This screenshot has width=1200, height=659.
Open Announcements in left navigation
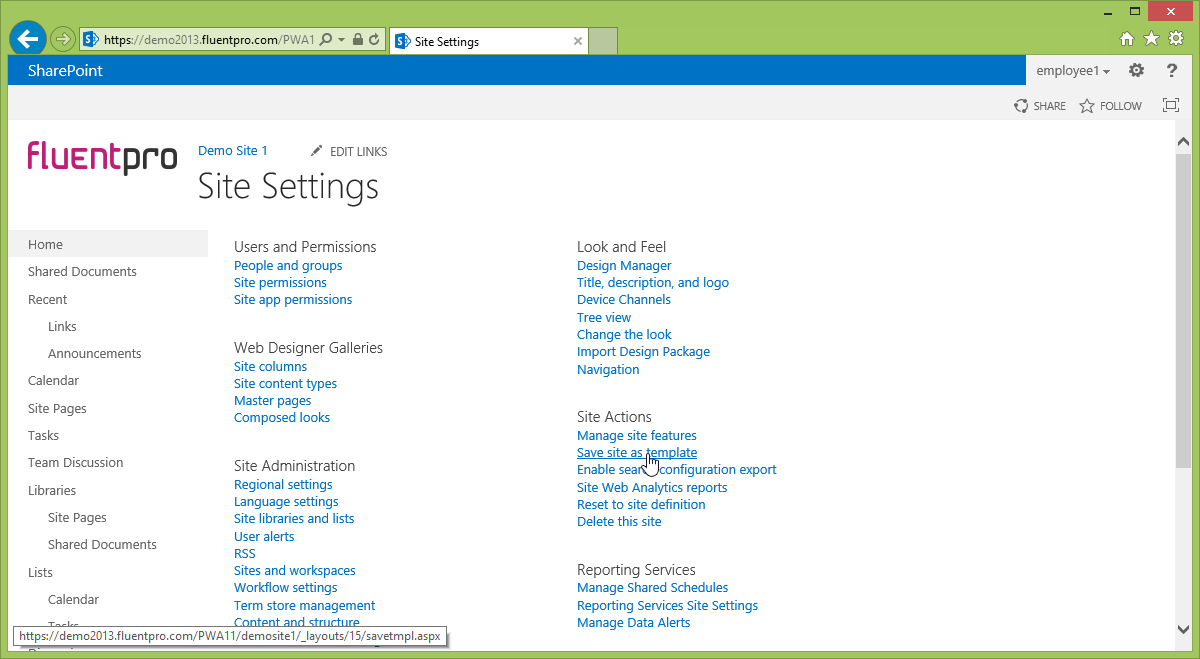coord(94,353)
